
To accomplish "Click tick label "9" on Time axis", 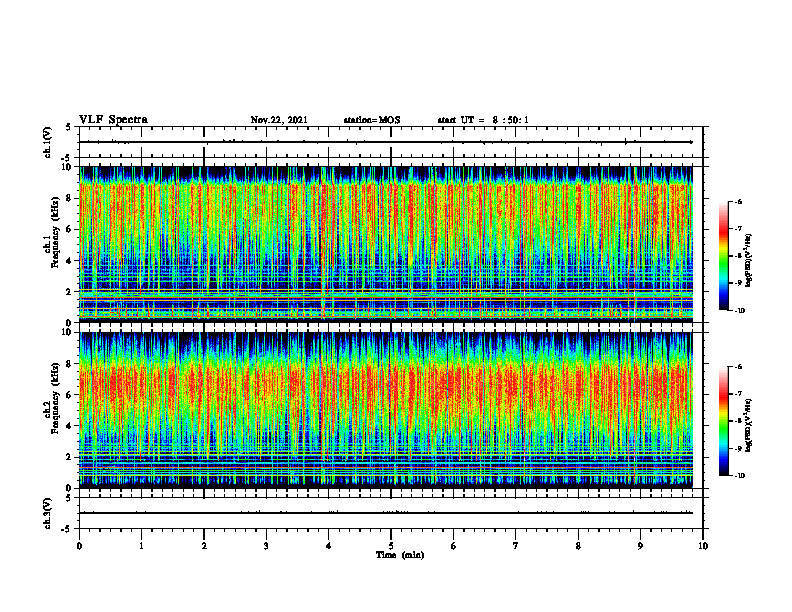I will coord(640,546).
